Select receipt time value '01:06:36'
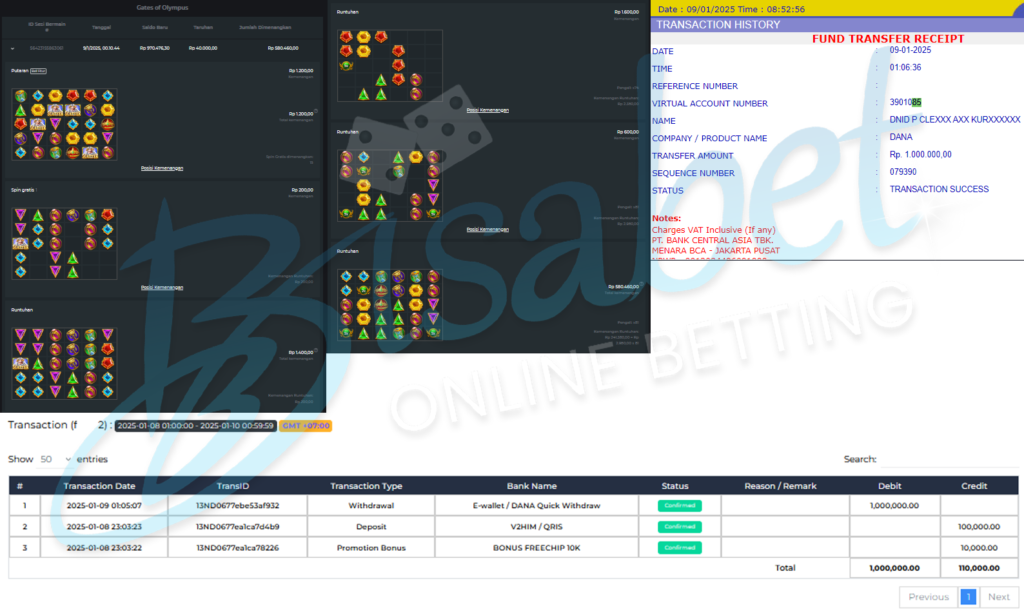This screenshot has height=612, width=1024. coord(905,67)
